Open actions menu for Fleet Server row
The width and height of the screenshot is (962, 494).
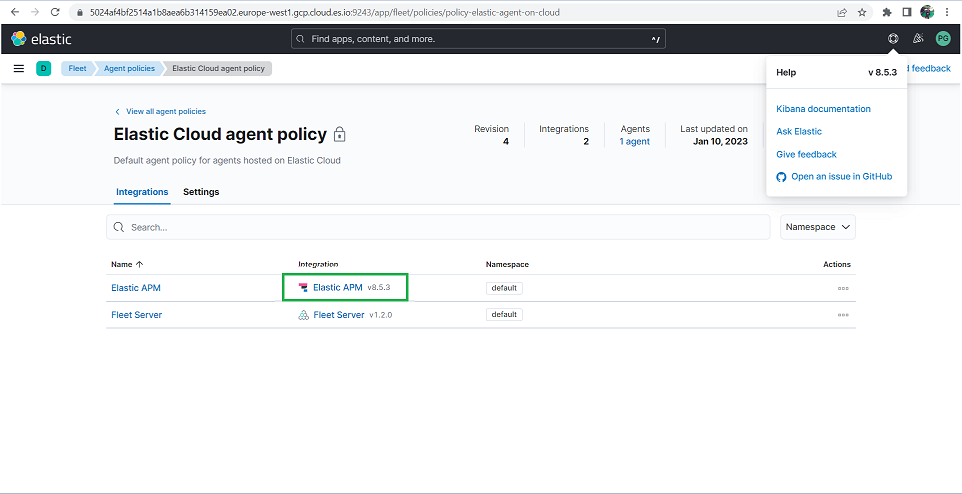[843, 315]
